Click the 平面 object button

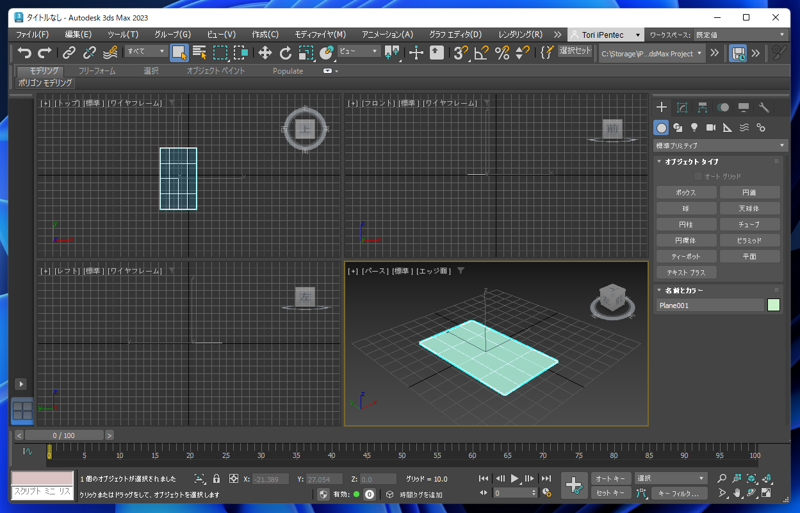click(749, 256)
